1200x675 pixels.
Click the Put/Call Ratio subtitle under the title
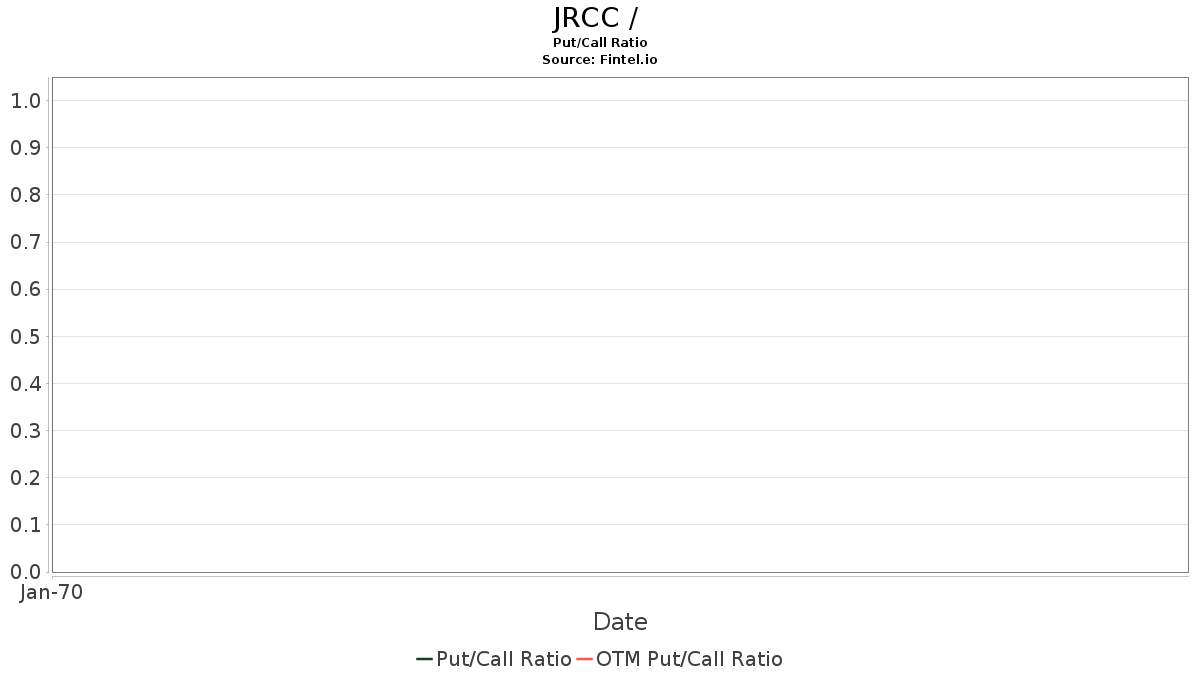pos(600,42)
